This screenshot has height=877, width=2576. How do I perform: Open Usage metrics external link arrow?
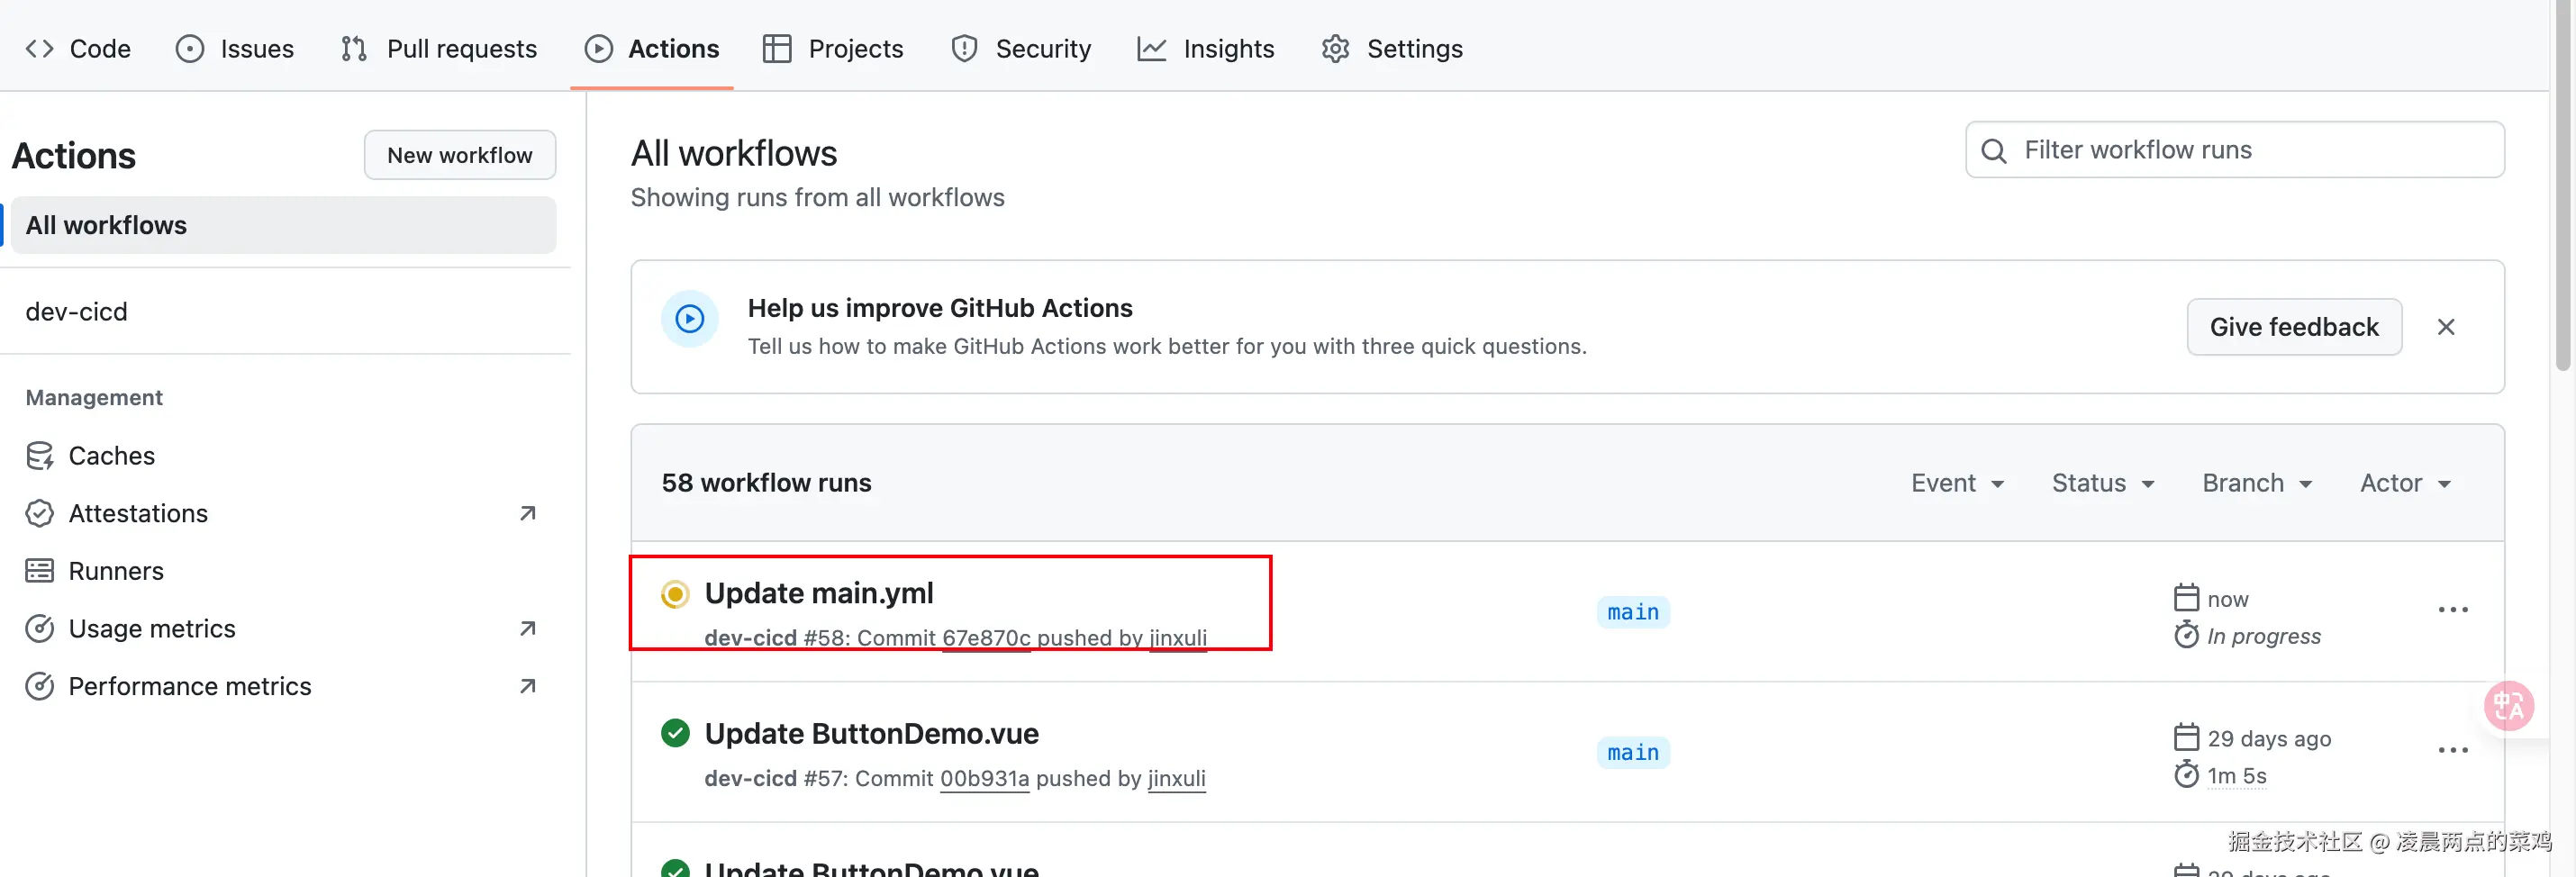[x=527, y=628]
